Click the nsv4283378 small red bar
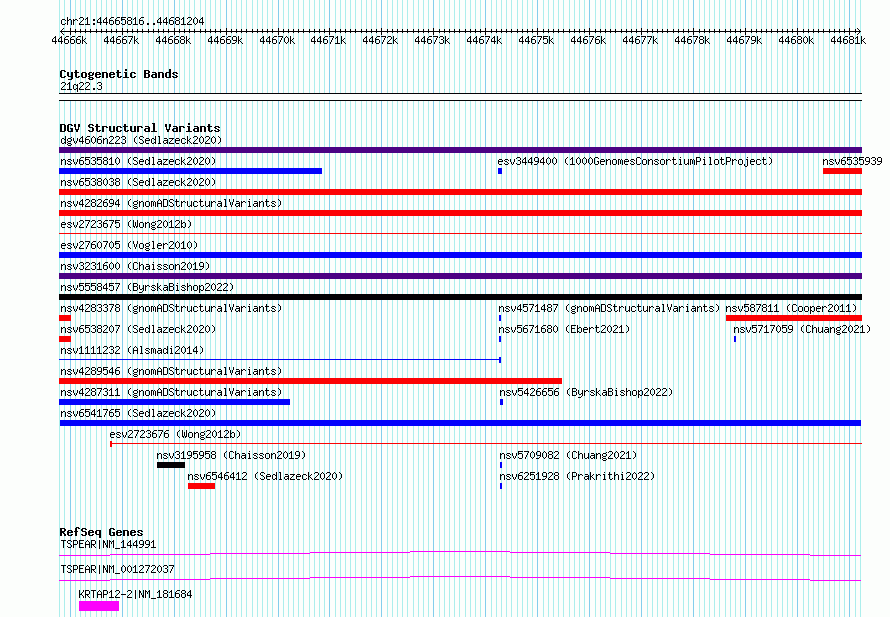Viewport: 890px width, 617px height. (x=65, y=318)
